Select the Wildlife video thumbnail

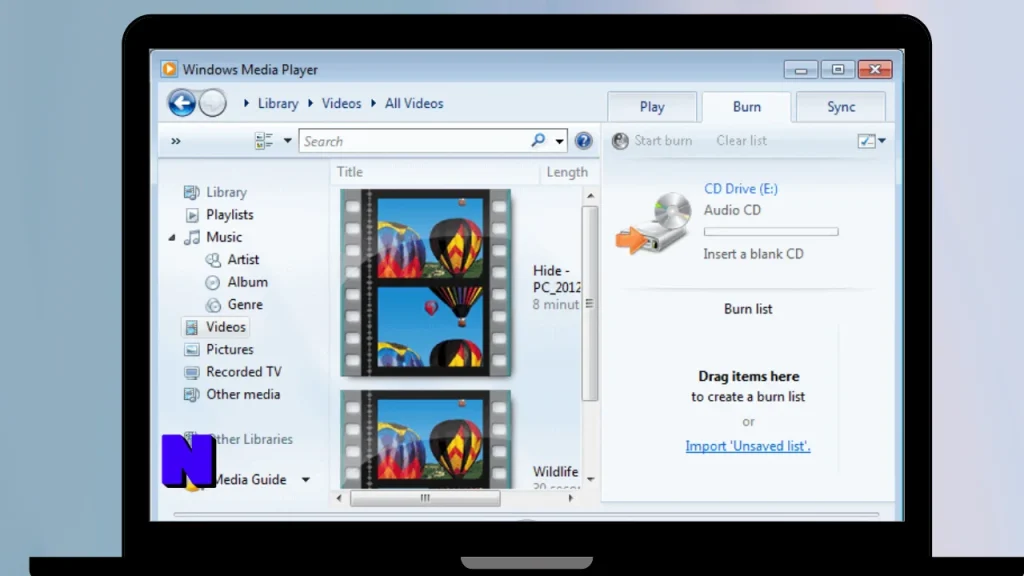[x=425, y=439]
